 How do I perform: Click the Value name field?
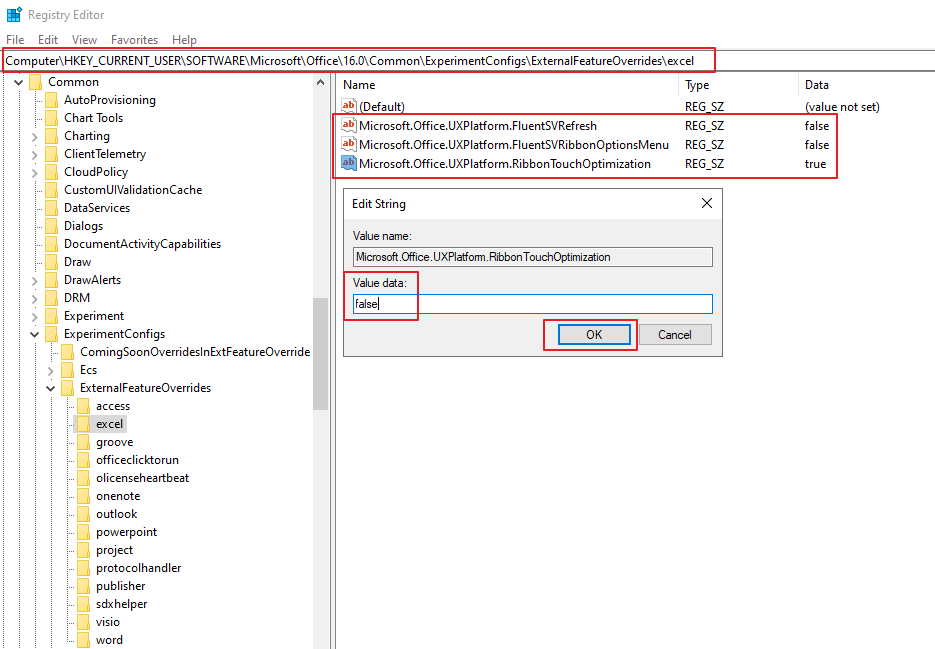(x=532, y=257)
